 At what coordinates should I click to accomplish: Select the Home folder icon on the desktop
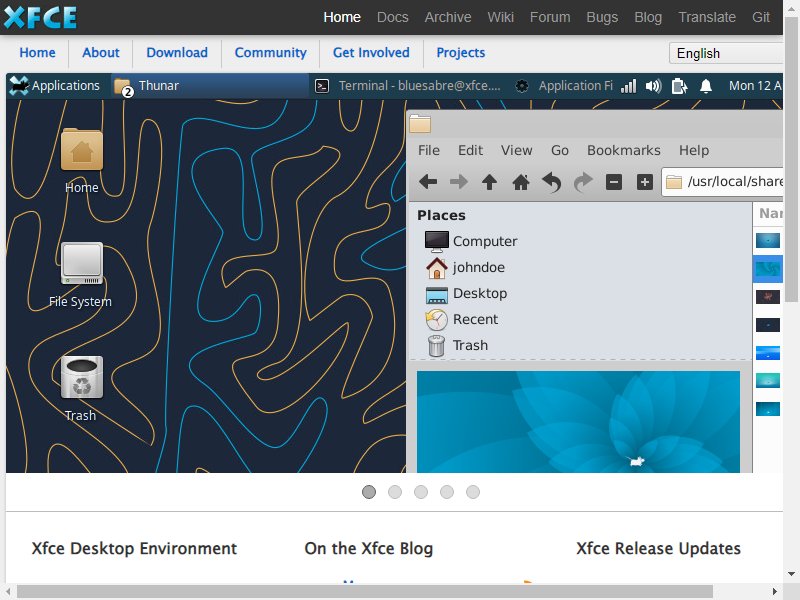tap(82, 149)
